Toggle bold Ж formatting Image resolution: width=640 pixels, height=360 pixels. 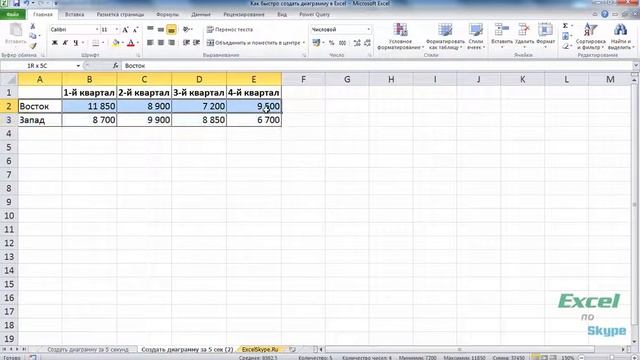click(x=55, y=43)
